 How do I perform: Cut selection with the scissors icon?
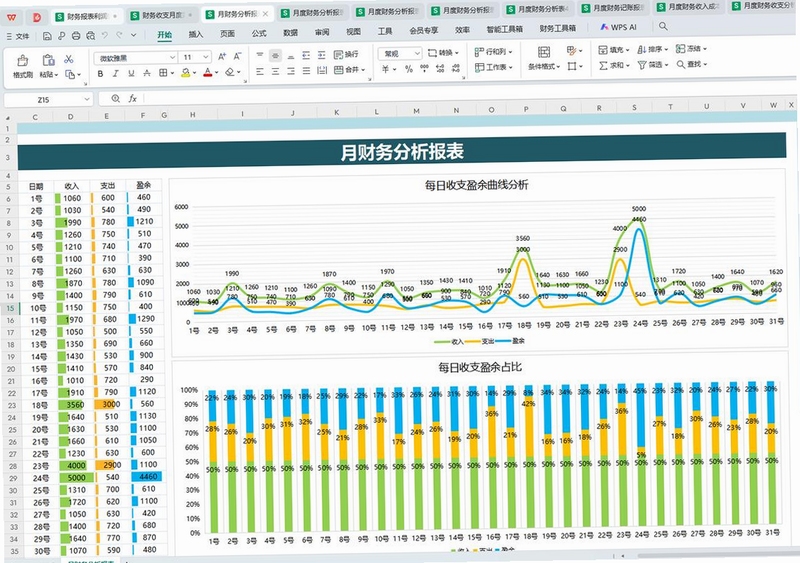point(69,59)
